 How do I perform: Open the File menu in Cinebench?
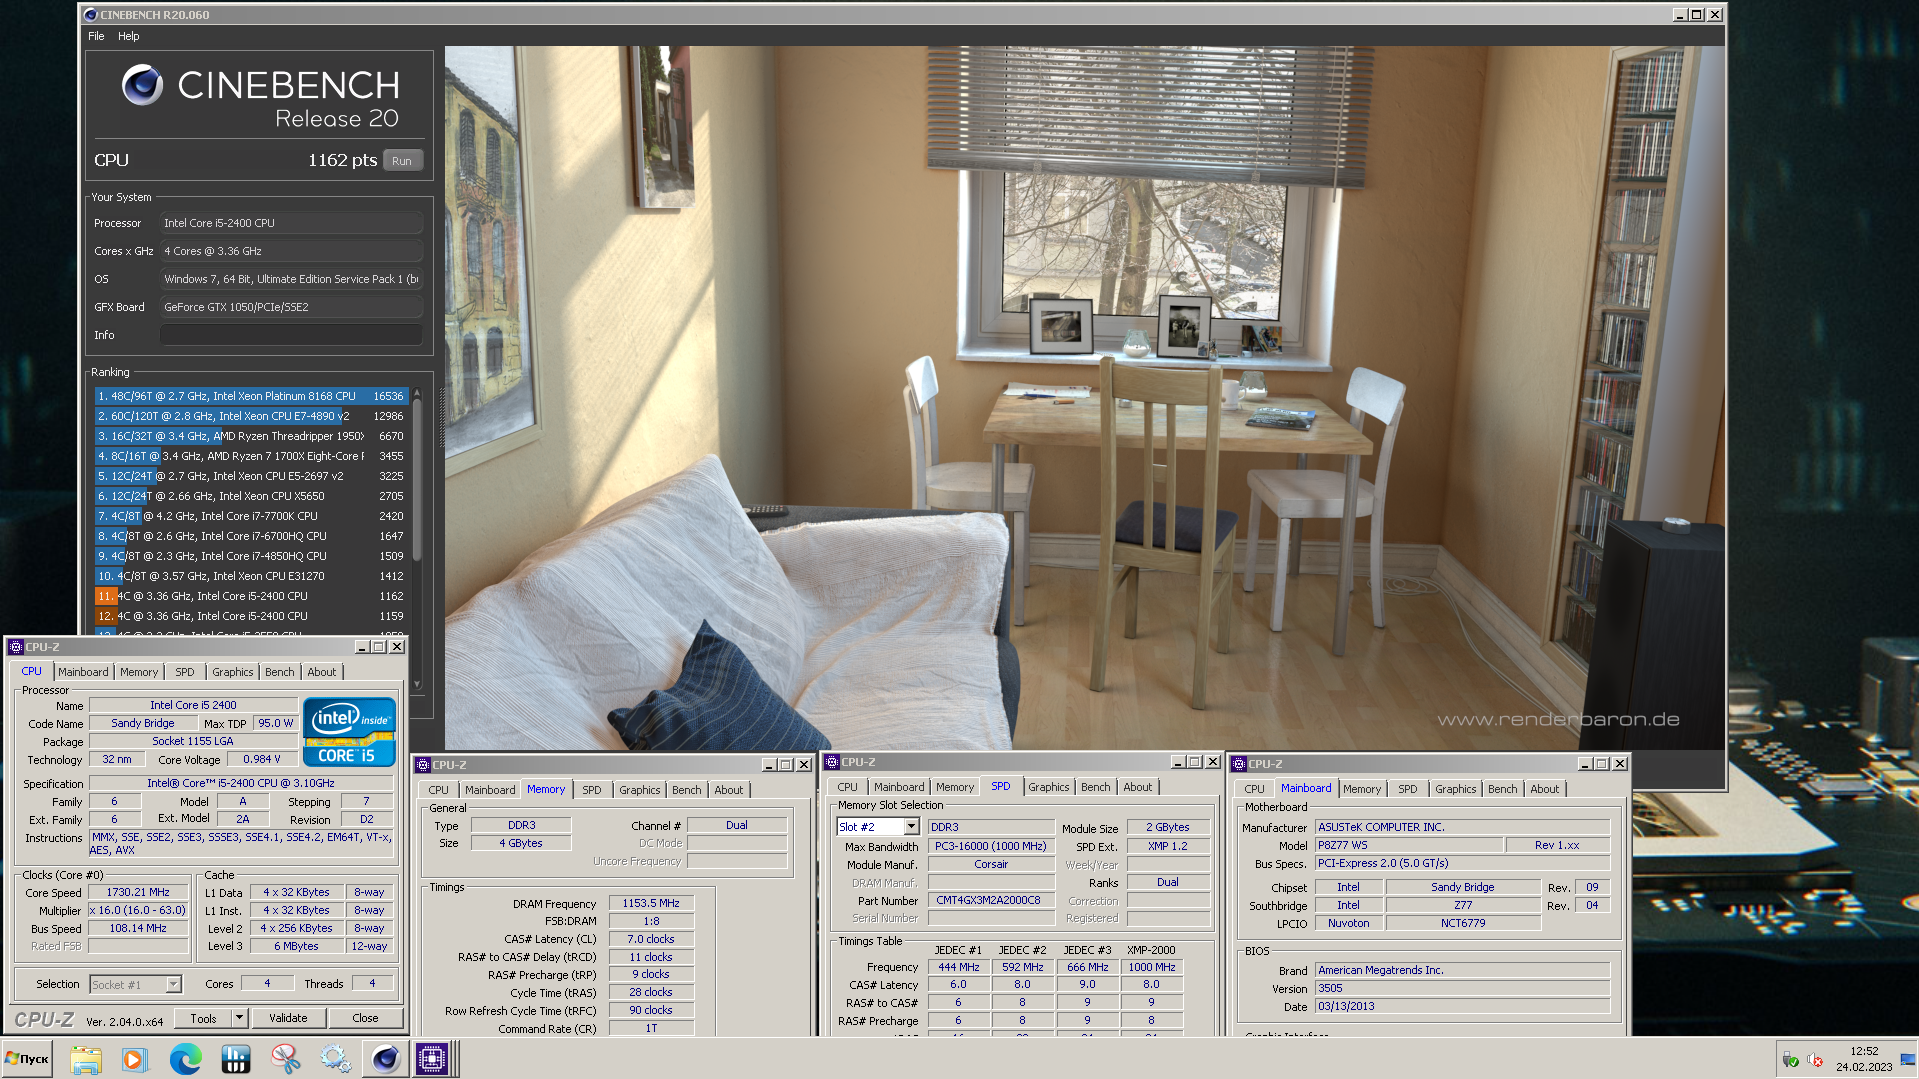pyautogui.click(x=96, y=36)
